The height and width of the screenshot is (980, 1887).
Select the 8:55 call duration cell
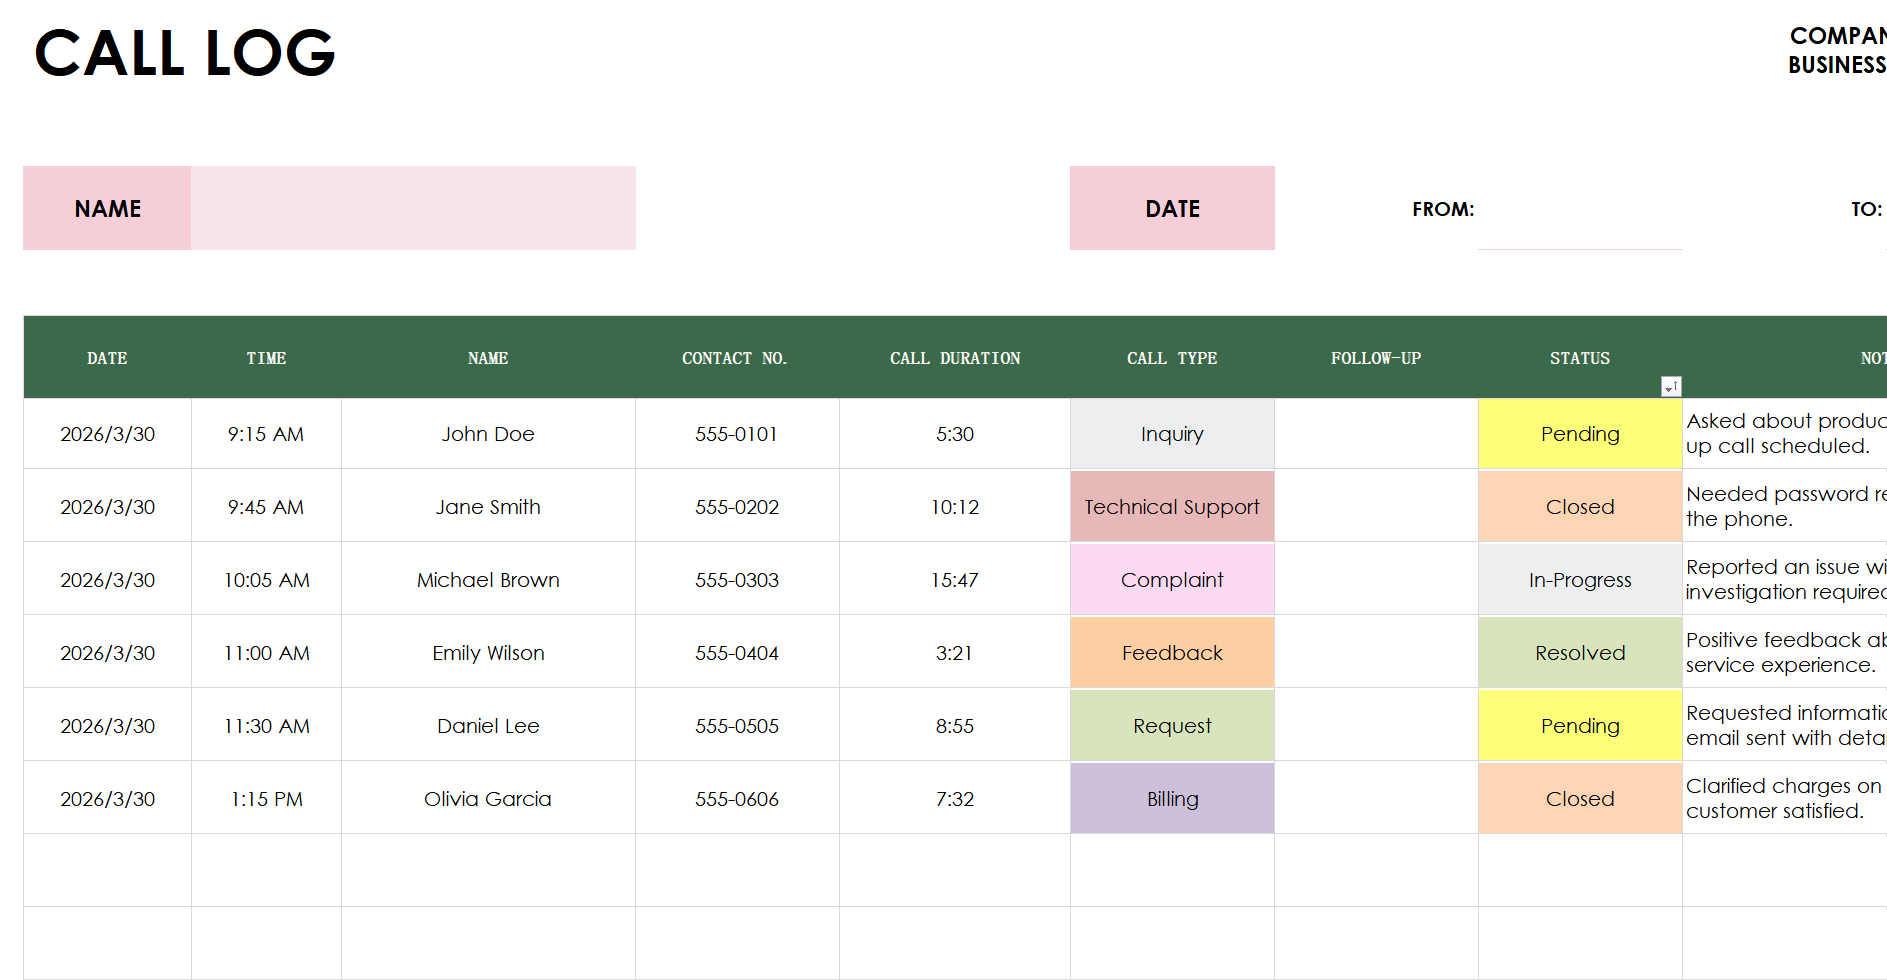click(x=955, y=726)
